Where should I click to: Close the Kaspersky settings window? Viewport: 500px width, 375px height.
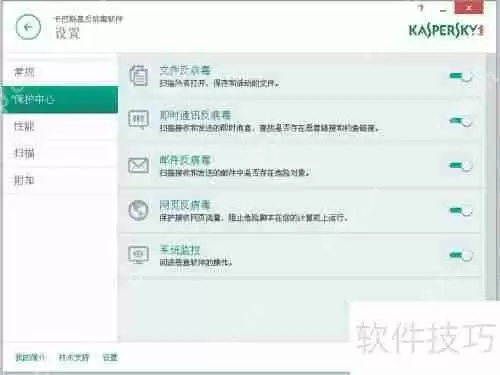click(468, 7)
